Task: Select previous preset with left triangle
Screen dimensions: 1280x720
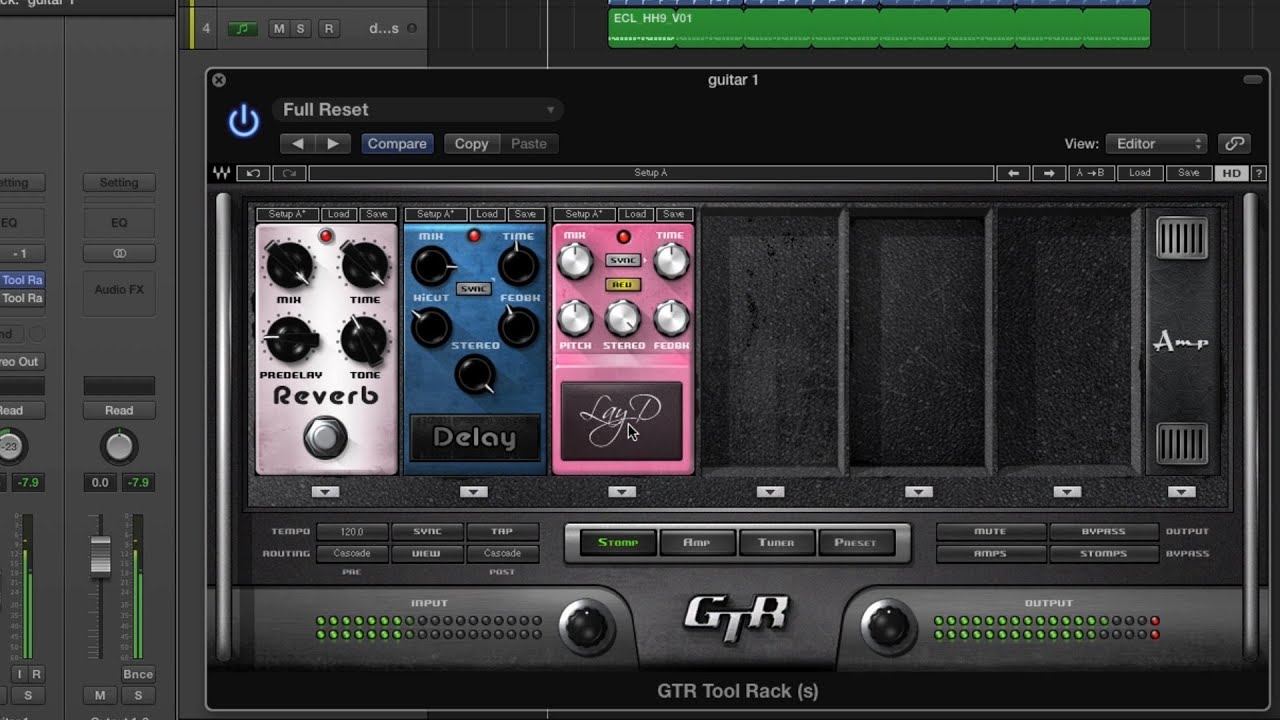Action: [297, 144]
